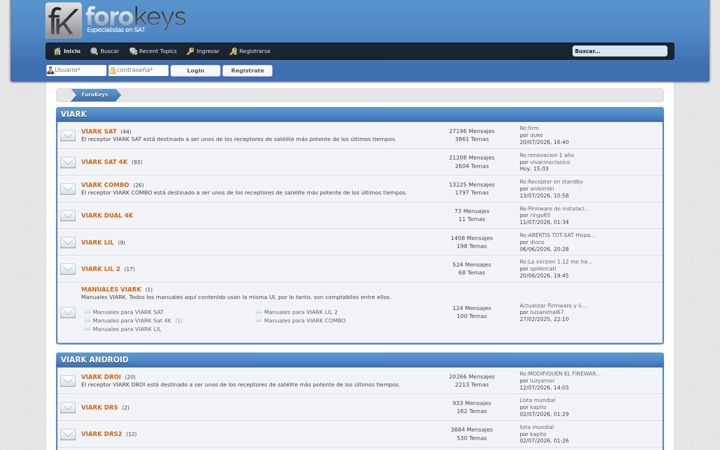Open the VIARK SAT 4K forum

(104, 162)
